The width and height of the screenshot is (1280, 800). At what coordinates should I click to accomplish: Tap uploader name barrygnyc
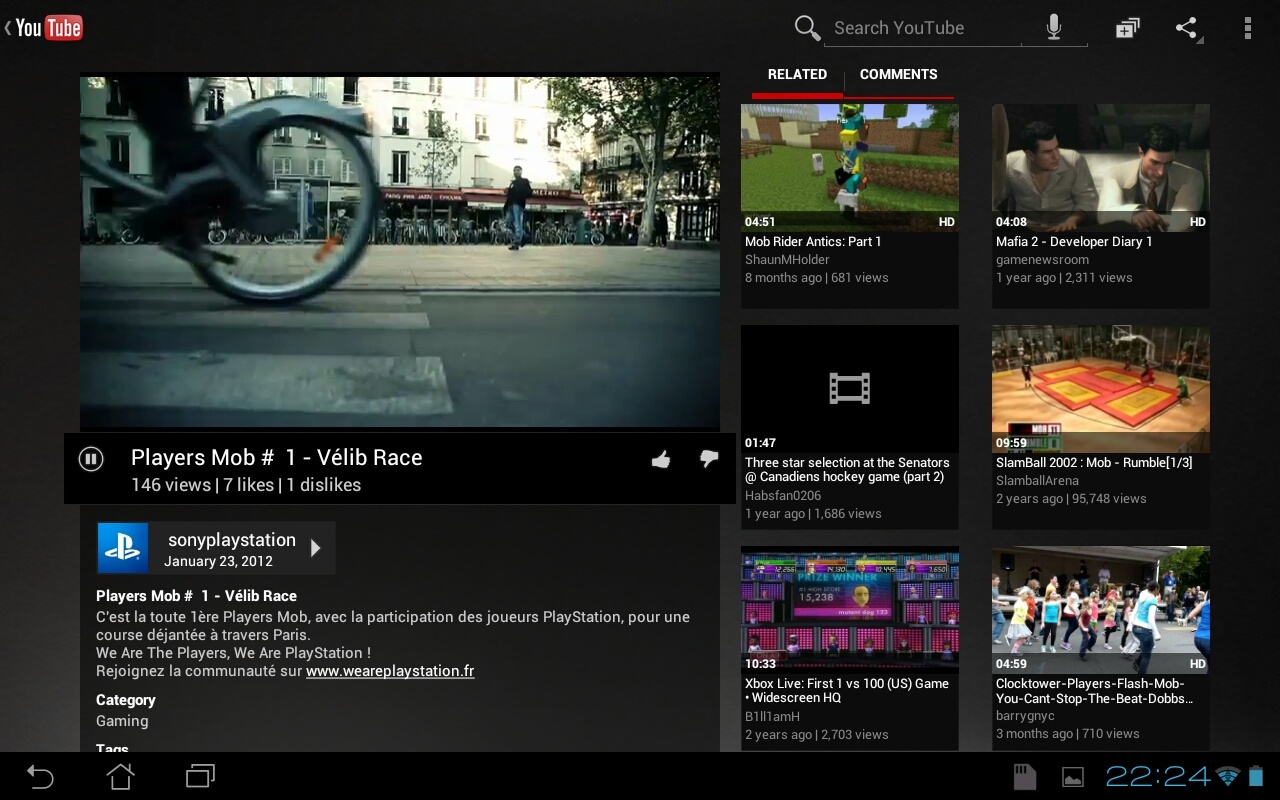pos(1025,716)
